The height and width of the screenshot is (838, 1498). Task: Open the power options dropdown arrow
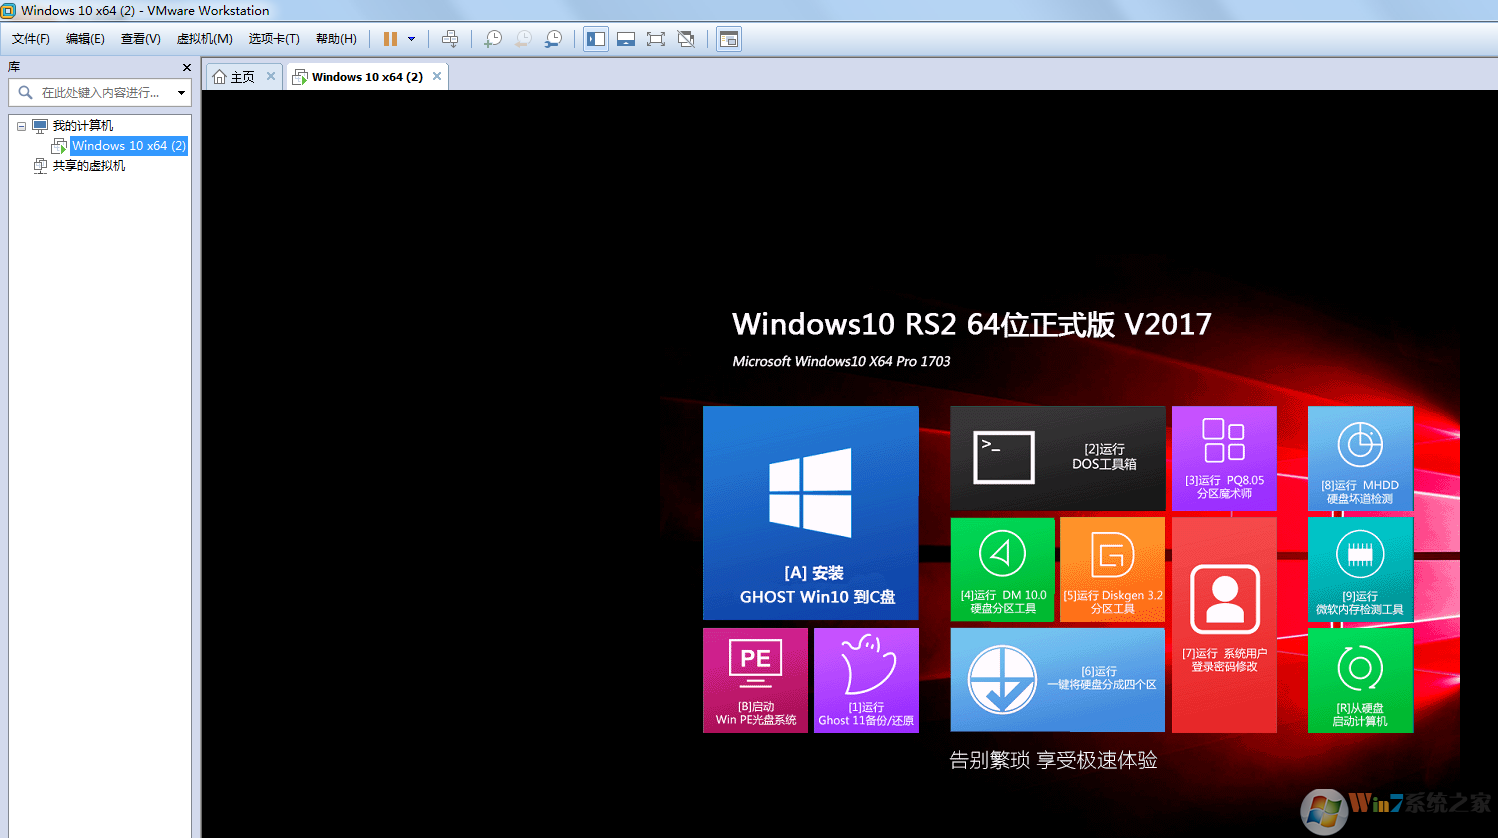click(411, 39)
